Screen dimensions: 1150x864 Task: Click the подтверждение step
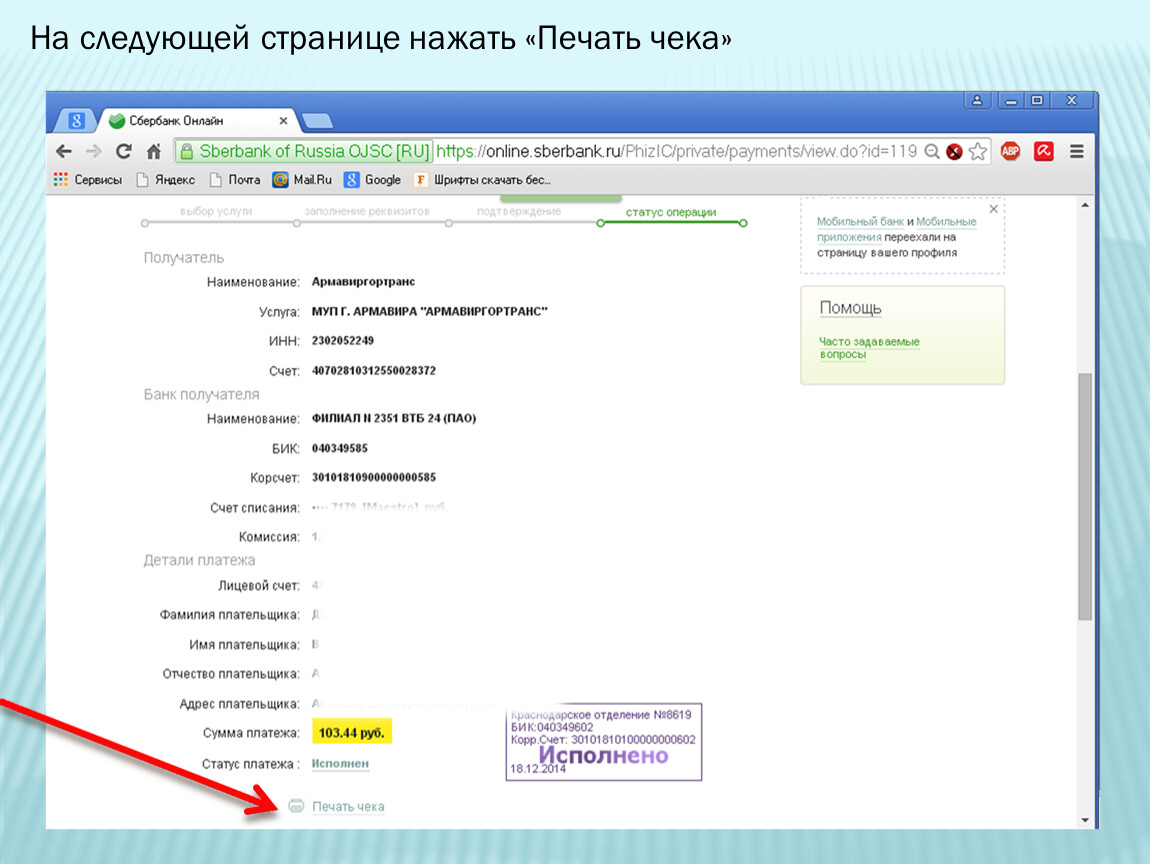tap(519, 211)
